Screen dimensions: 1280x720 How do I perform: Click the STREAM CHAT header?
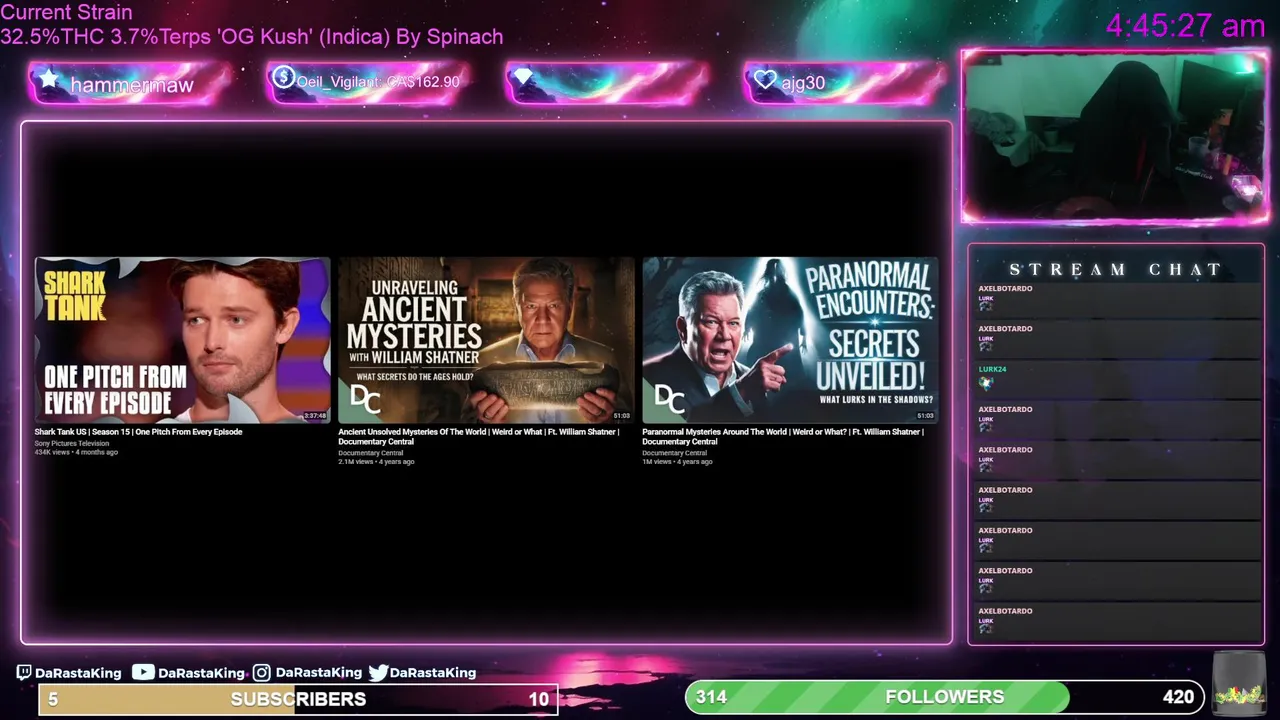(1115, 270)
